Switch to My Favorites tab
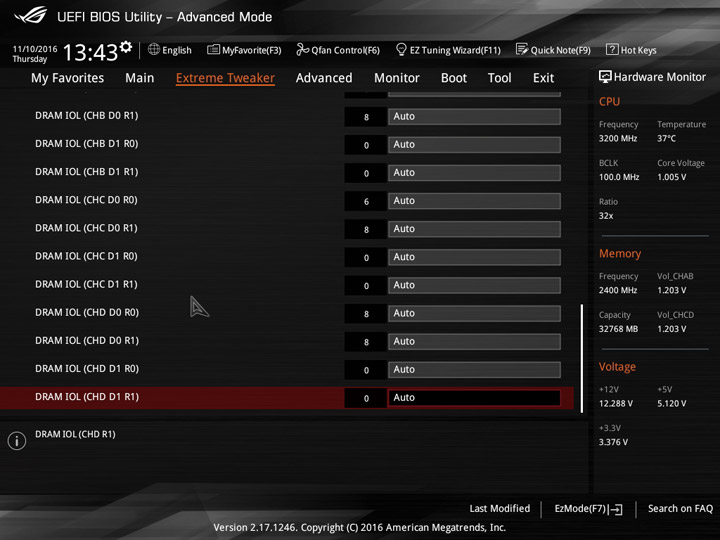The width and height of the screenshot is (720, 540). [68, 78]
